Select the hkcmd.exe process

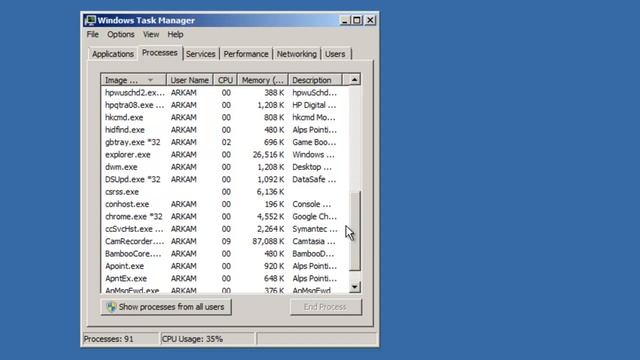pyautogui.click(x=224, y=118)
